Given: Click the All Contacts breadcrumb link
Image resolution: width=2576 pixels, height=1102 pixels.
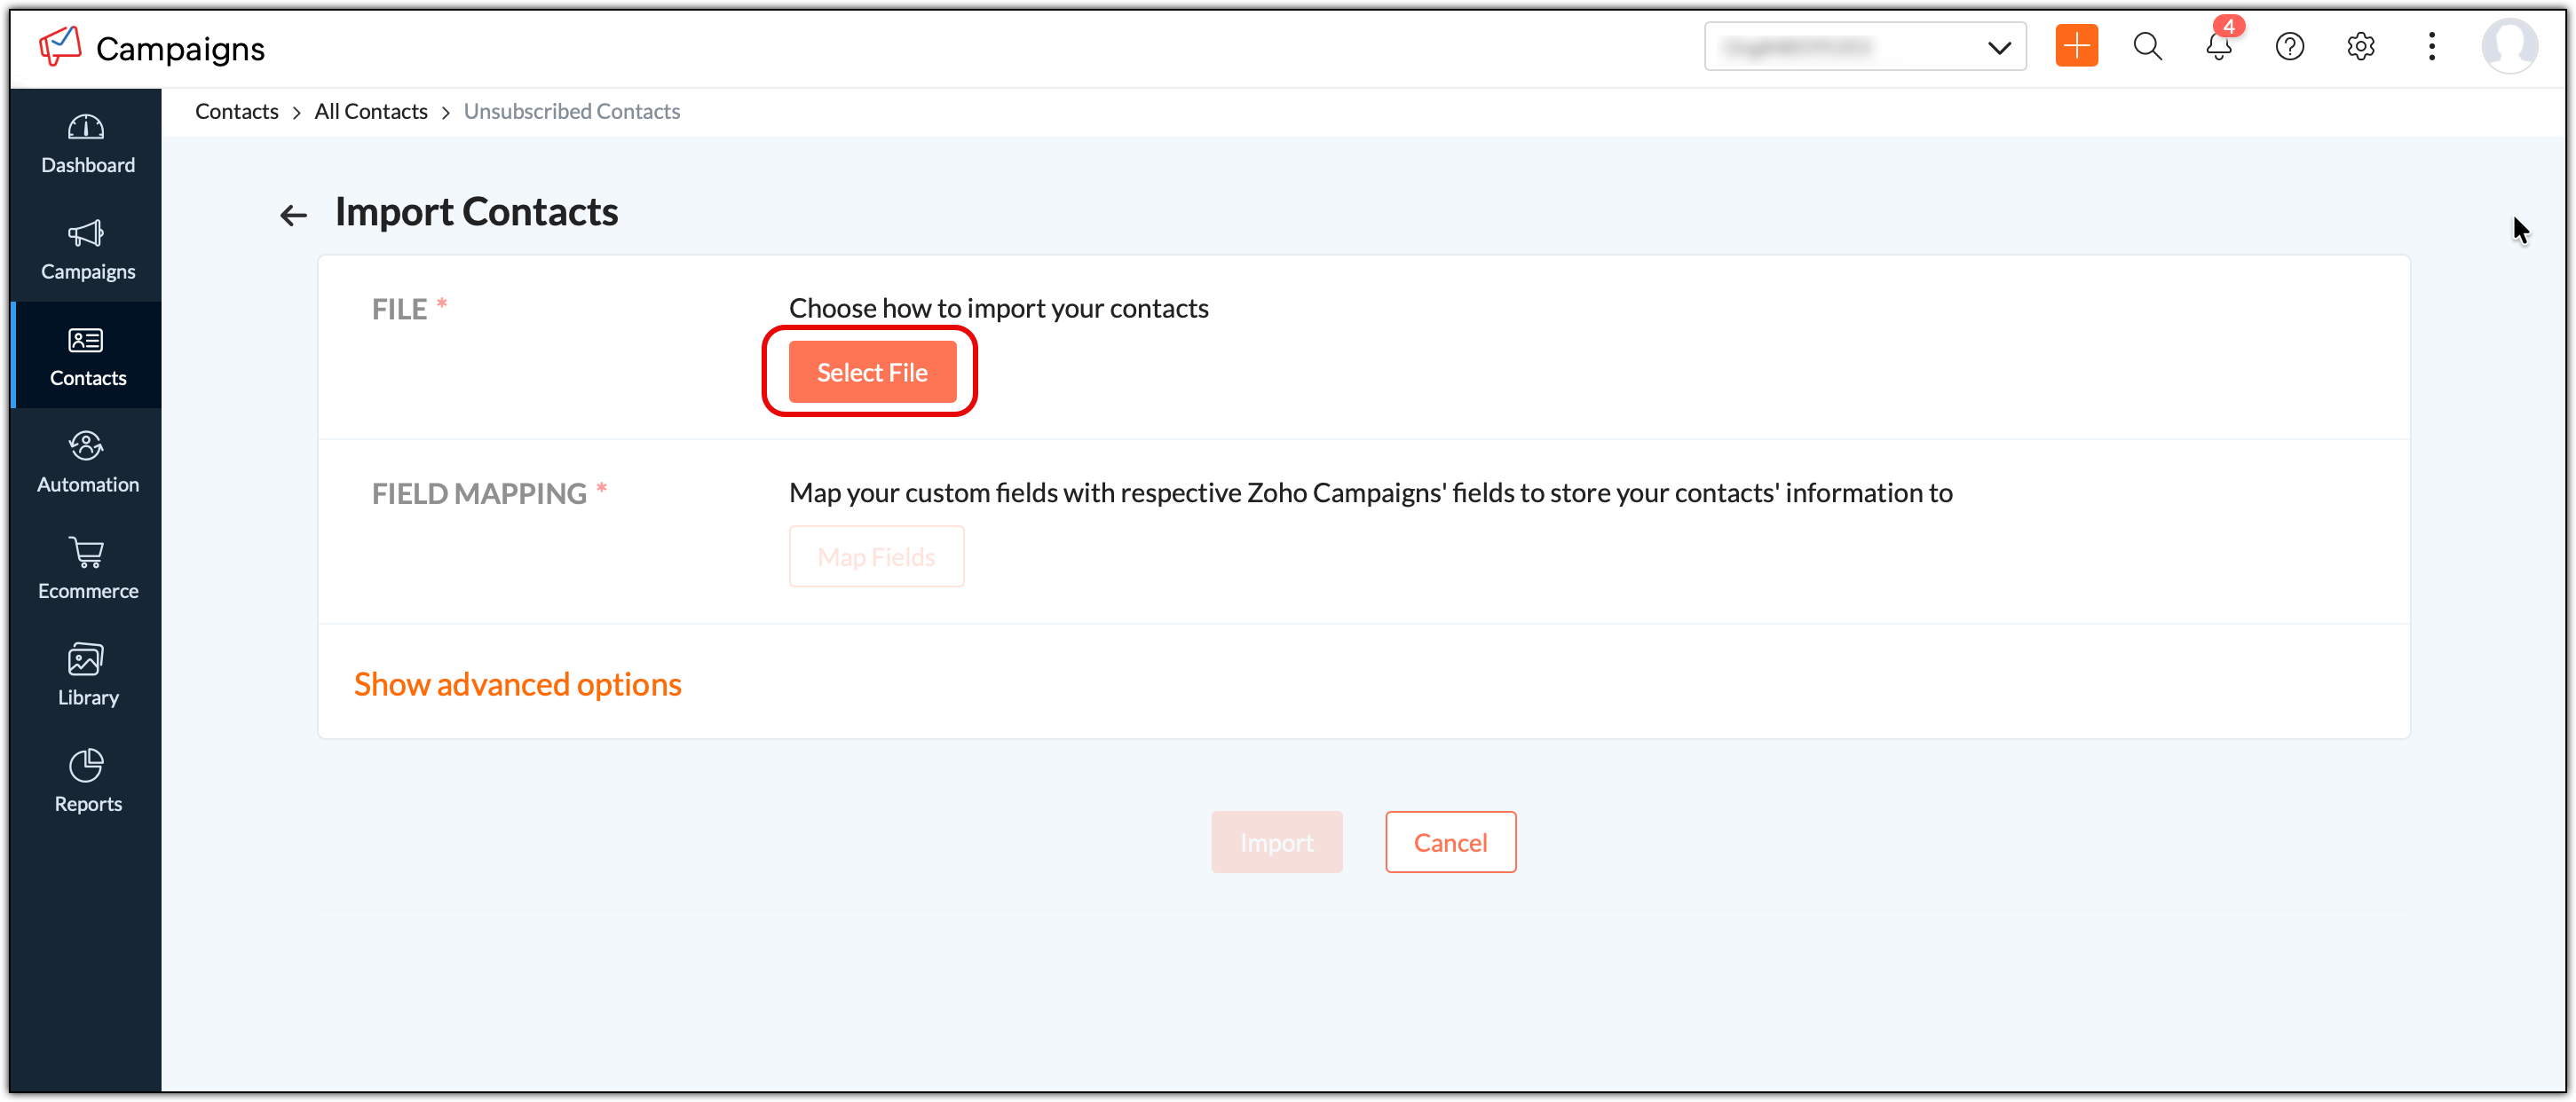Looking at the screenshot, I should [370, 111].
